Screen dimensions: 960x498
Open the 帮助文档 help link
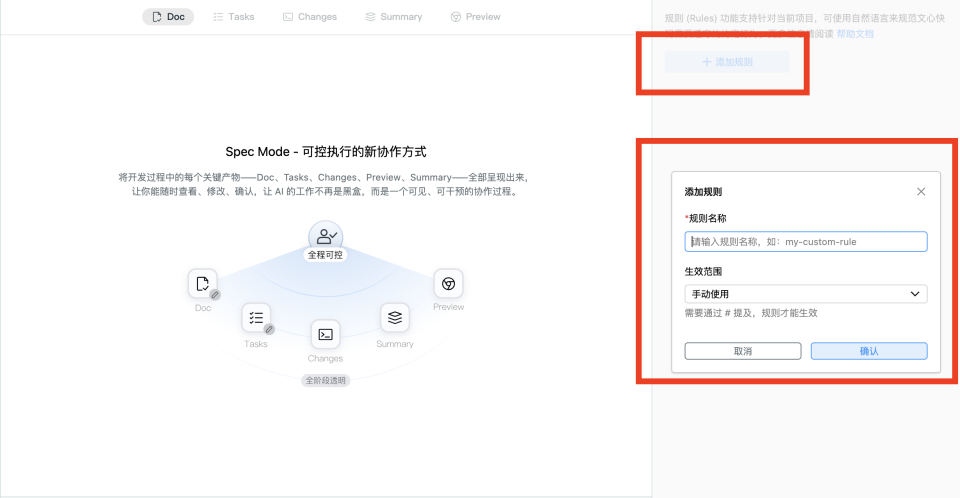tap(855, 34)
